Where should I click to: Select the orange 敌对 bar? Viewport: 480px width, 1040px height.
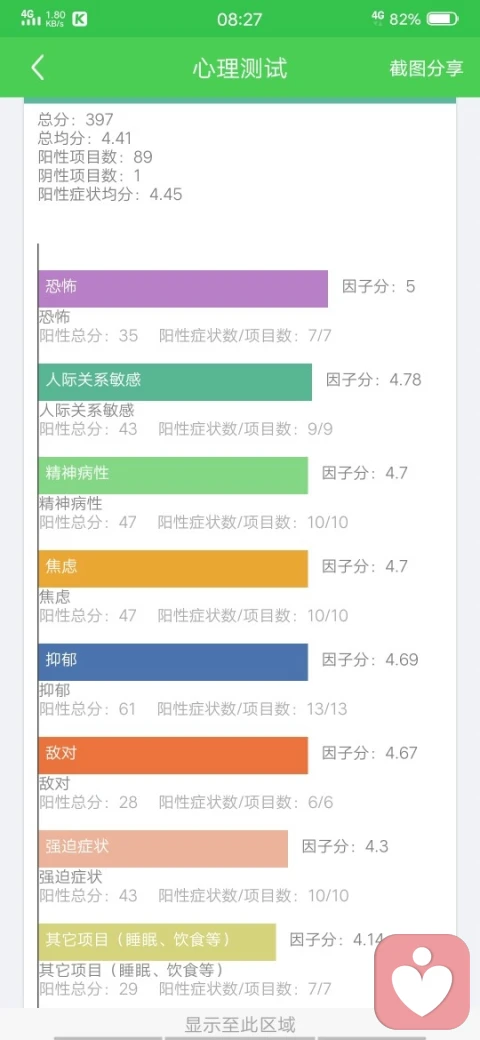pos(173,755)
